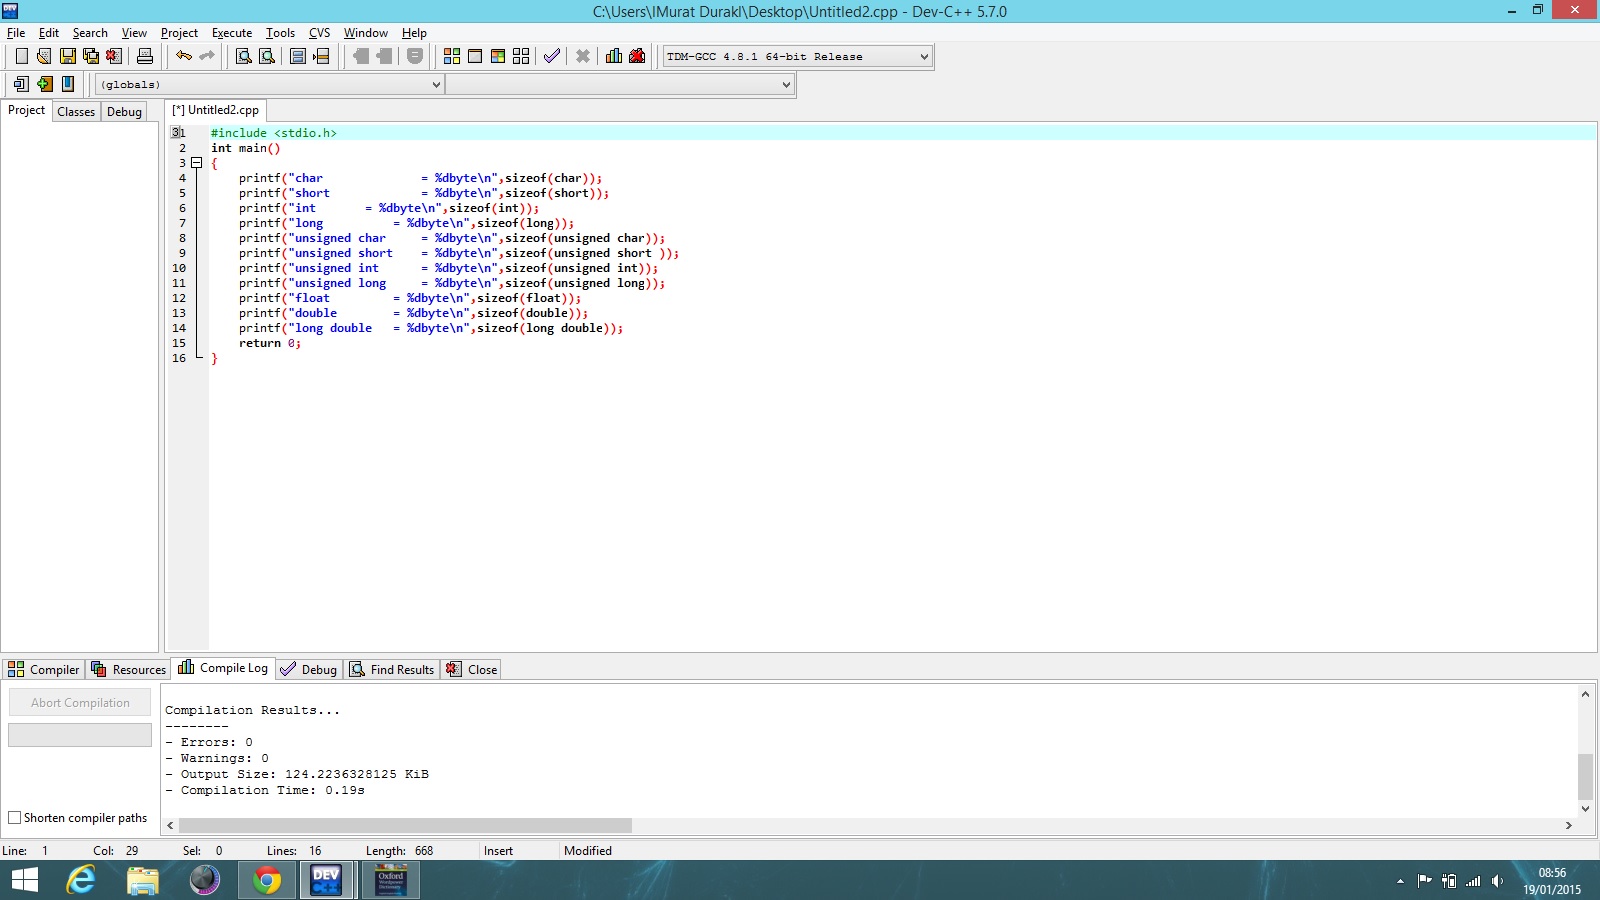Click the Redo arrow icon
This screenshot has height=900, width=1600.
[x=207, y=56]
